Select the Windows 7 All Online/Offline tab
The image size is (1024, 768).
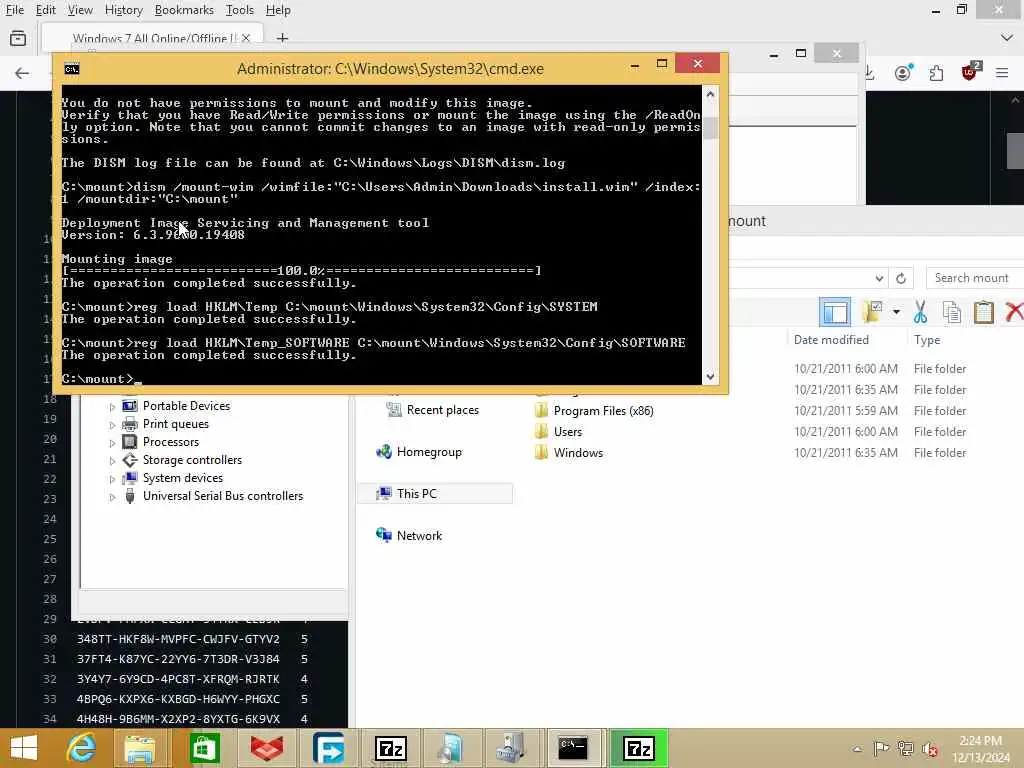coord(150,39)
